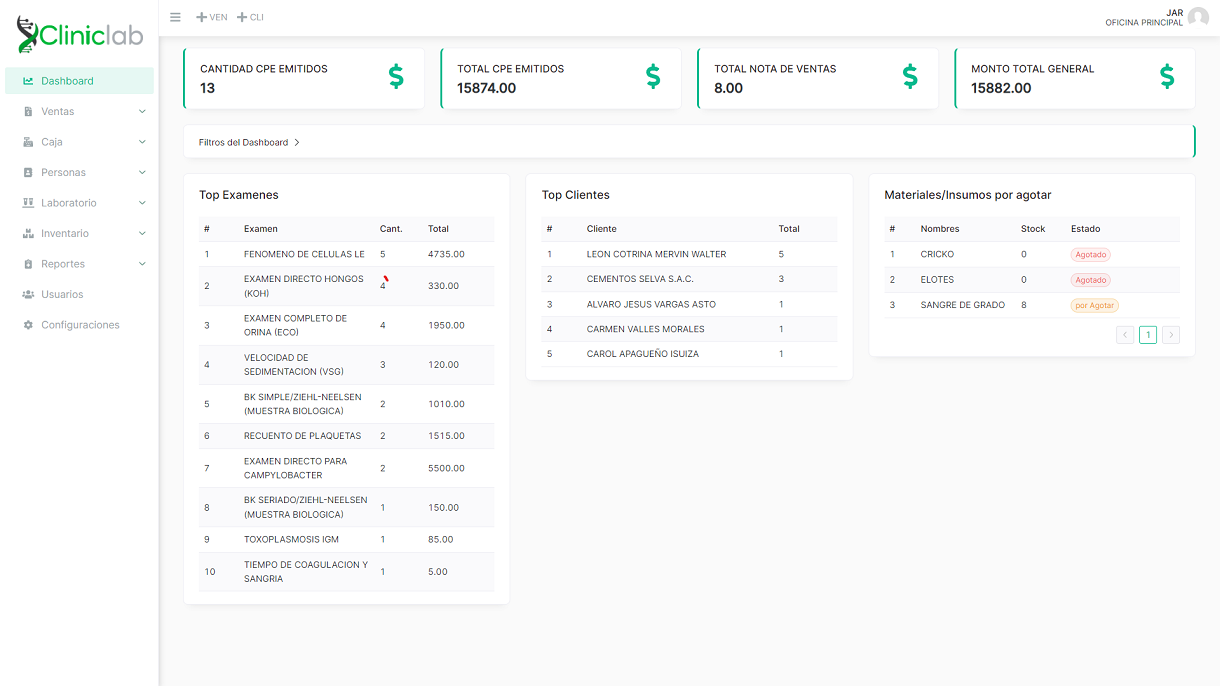
Task: Click the Dashboard chart icon
Action: tap(28, 81)
